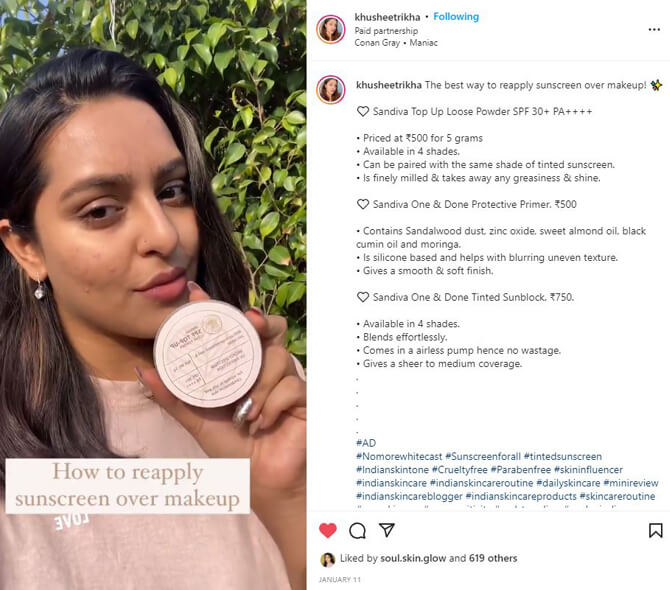Share post via paper plane icon

tap(387, 530)
